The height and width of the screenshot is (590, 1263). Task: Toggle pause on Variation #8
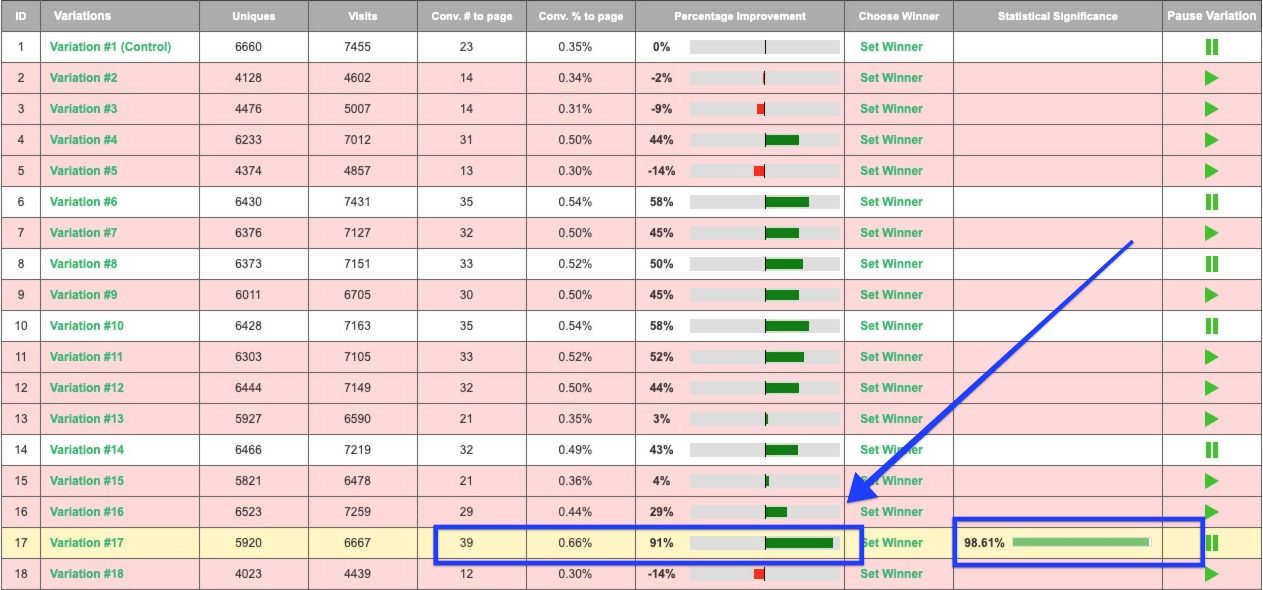[x=1211, y=264]
